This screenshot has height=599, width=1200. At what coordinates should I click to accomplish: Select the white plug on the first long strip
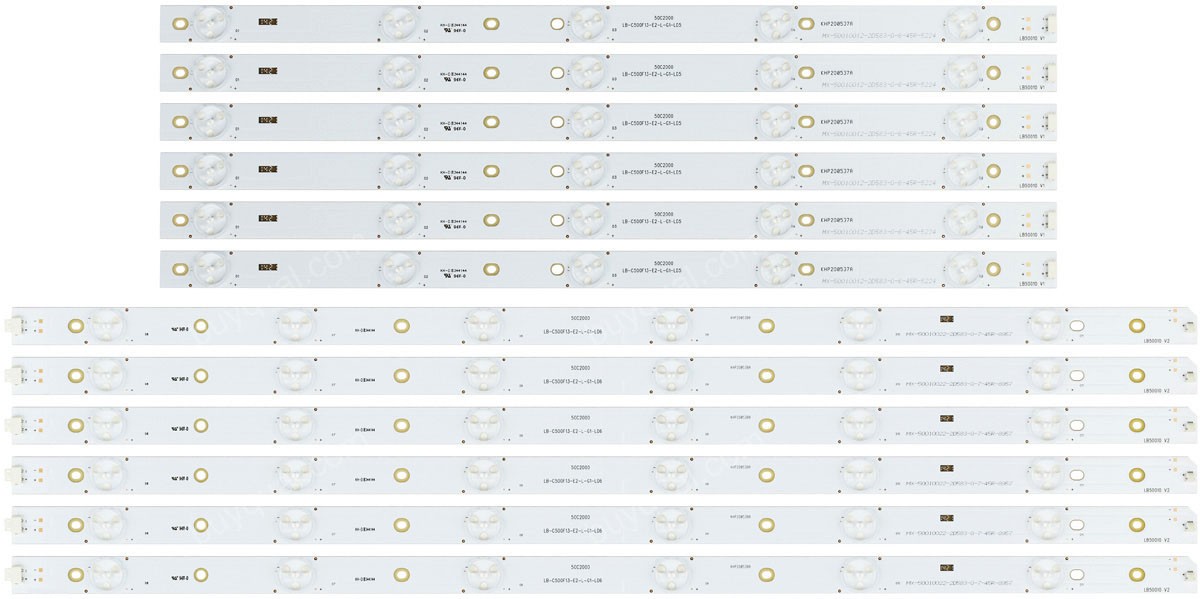[15, 324]
